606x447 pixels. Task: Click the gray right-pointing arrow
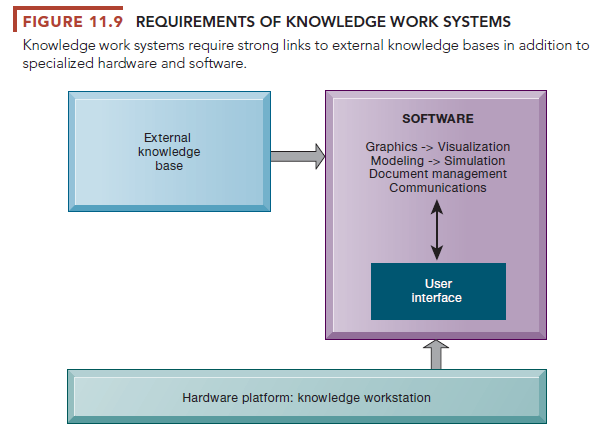tap(297, 155)
